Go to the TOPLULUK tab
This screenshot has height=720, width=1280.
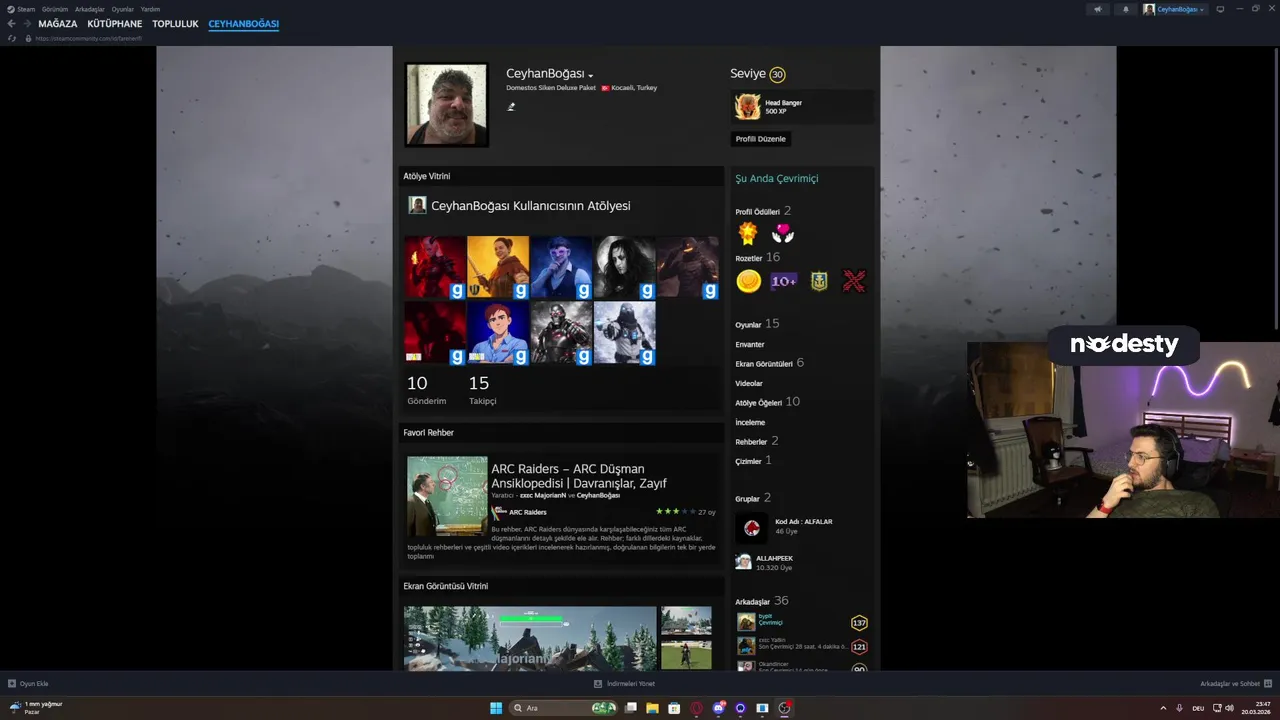(175, 24)
